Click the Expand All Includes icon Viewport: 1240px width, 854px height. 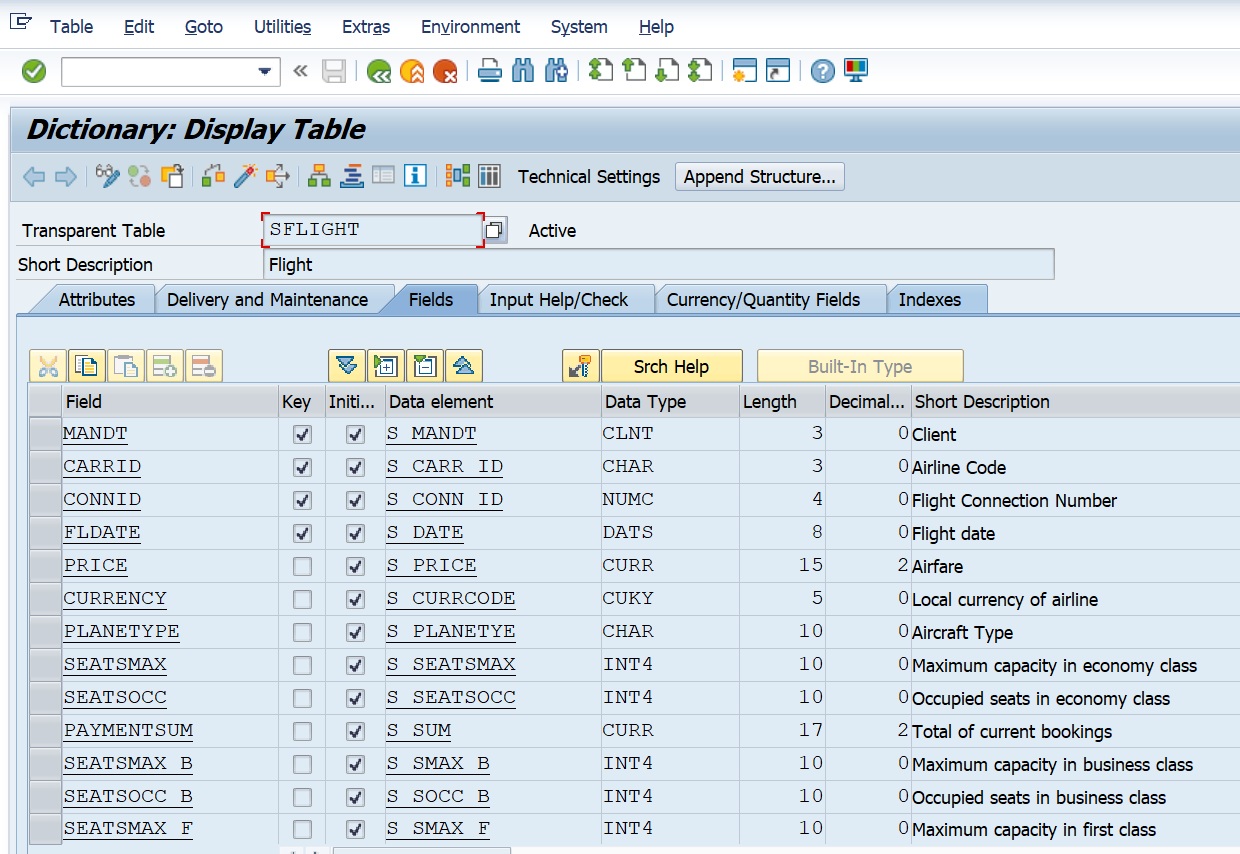pos(345,366)
